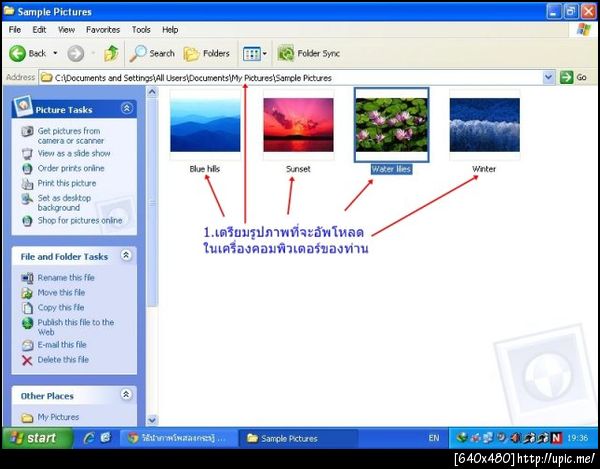Select the Sunset thumbnail
The width and height of the screenshot is (600, 469).
(298, 125)
